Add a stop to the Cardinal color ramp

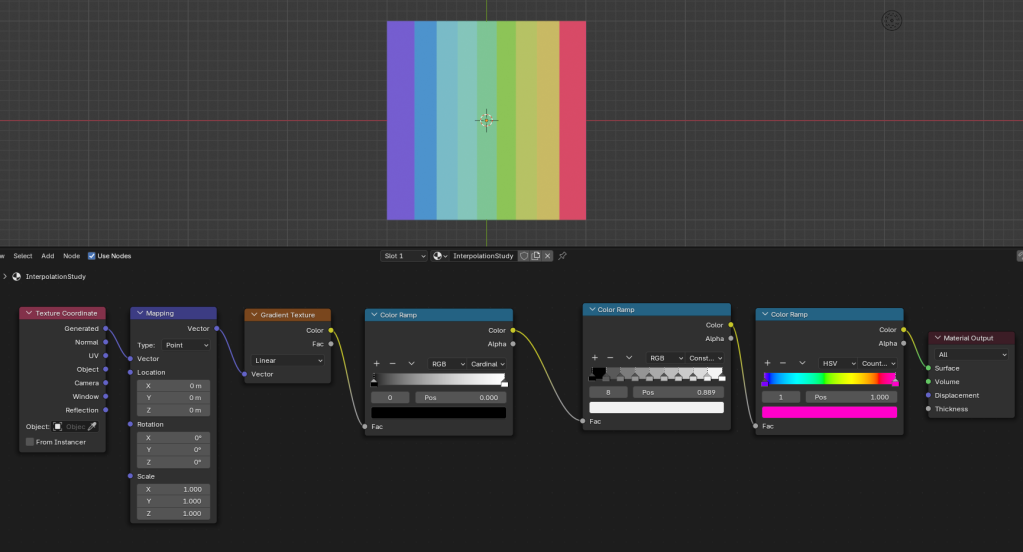pos(376,363)
